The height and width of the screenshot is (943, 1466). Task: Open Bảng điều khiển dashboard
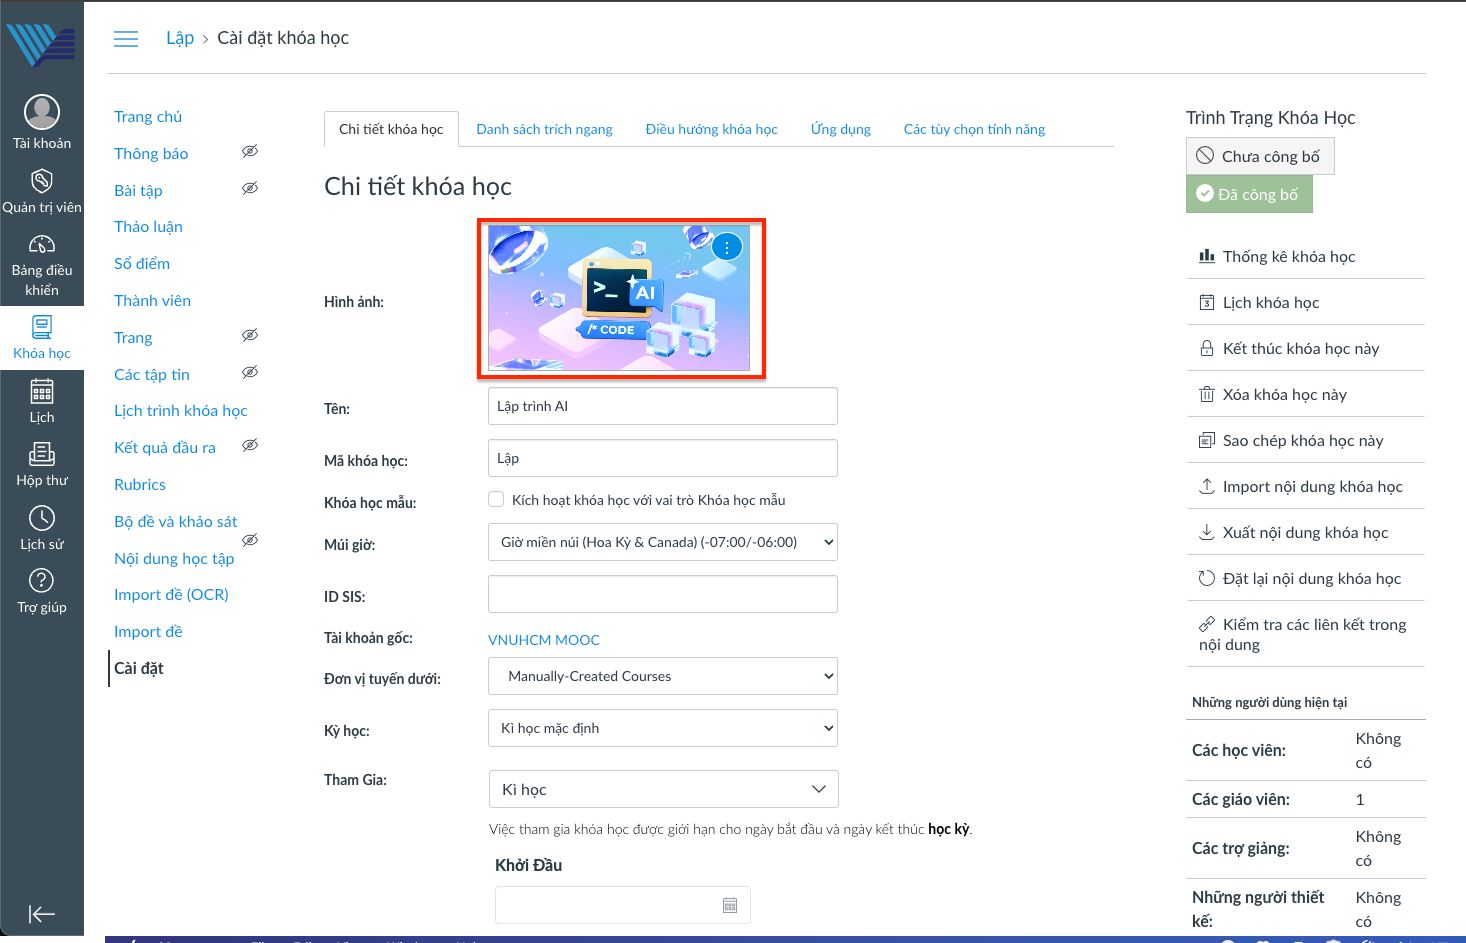click(42, 266)
